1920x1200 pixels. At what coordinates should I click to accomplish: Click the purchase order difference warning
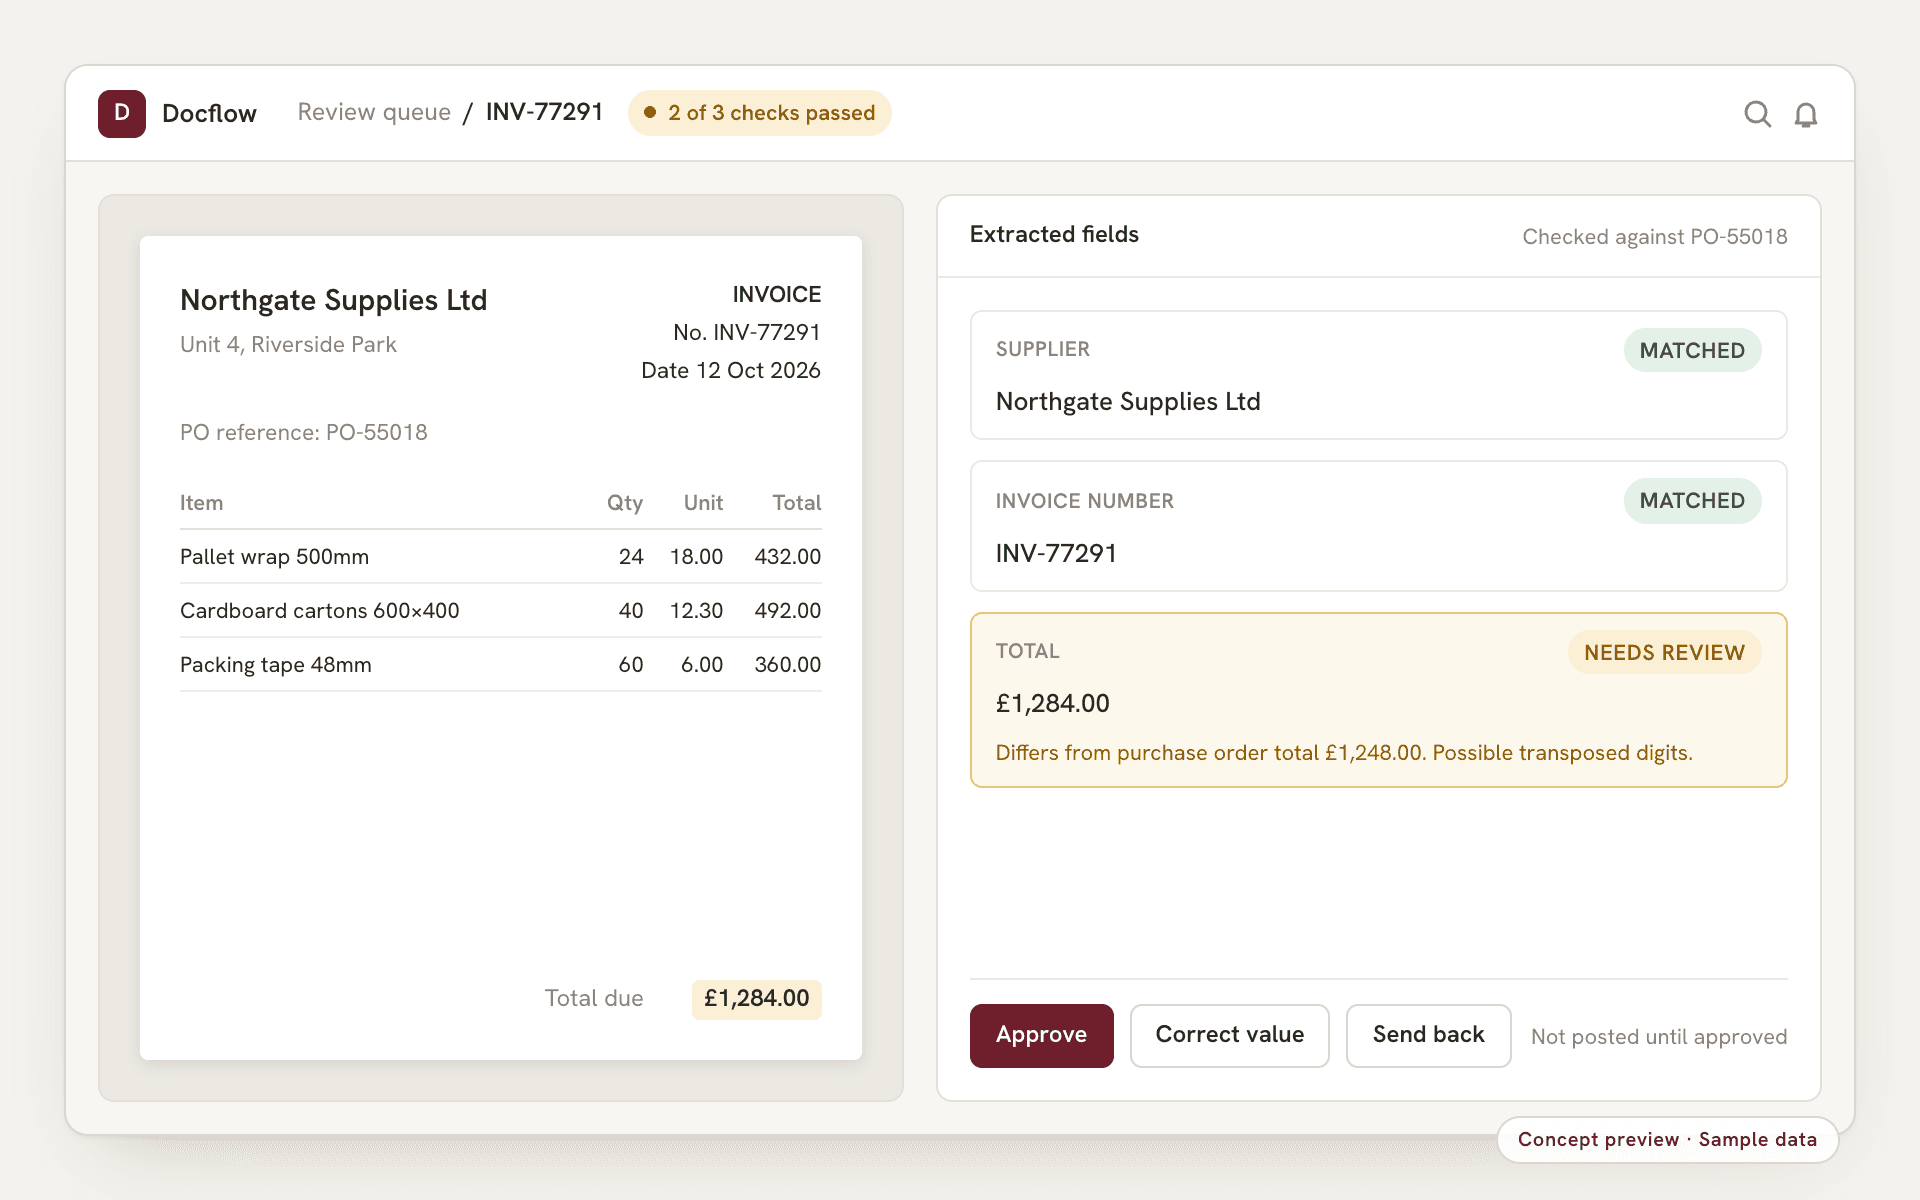click(1344, 753)
